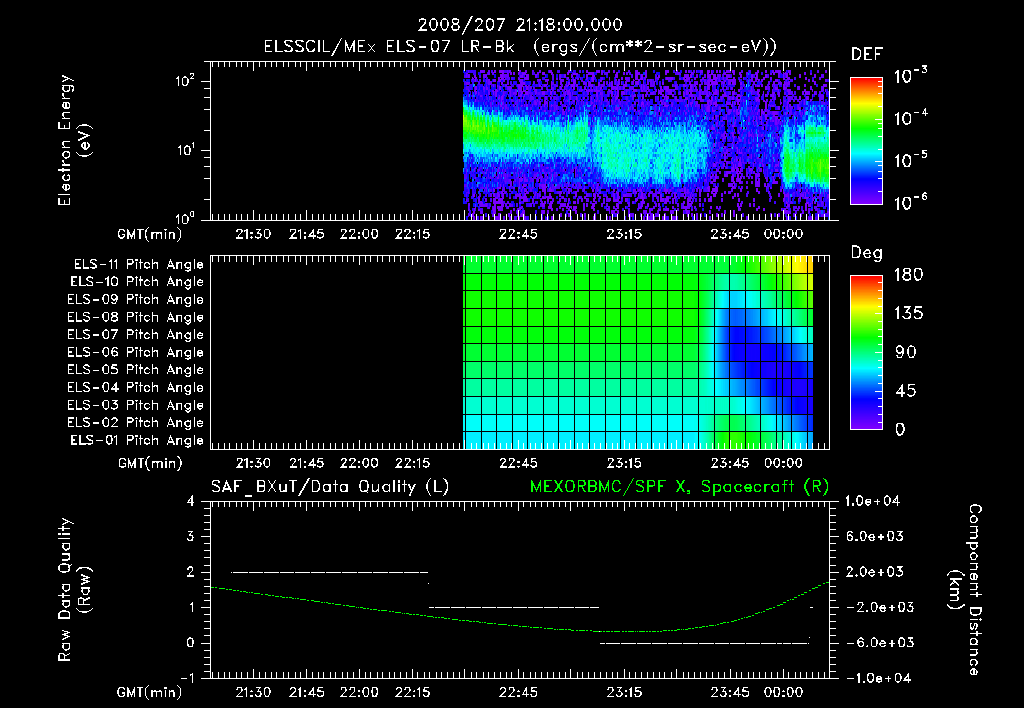Click the white data quality segment at level 0

[x=704, y=643]
